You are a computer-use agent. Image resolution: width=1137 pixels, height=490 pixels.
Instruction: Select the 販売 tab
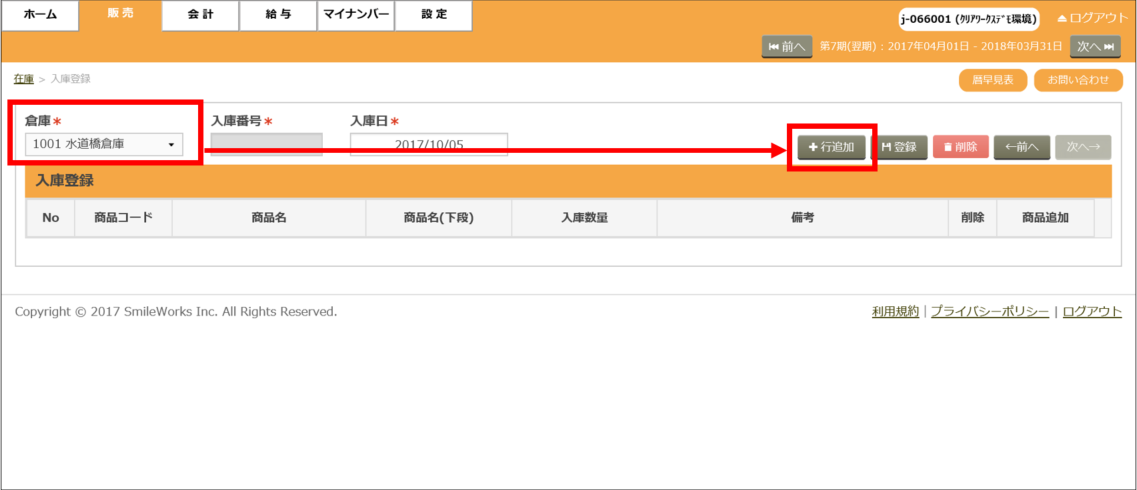pos(120,15)
